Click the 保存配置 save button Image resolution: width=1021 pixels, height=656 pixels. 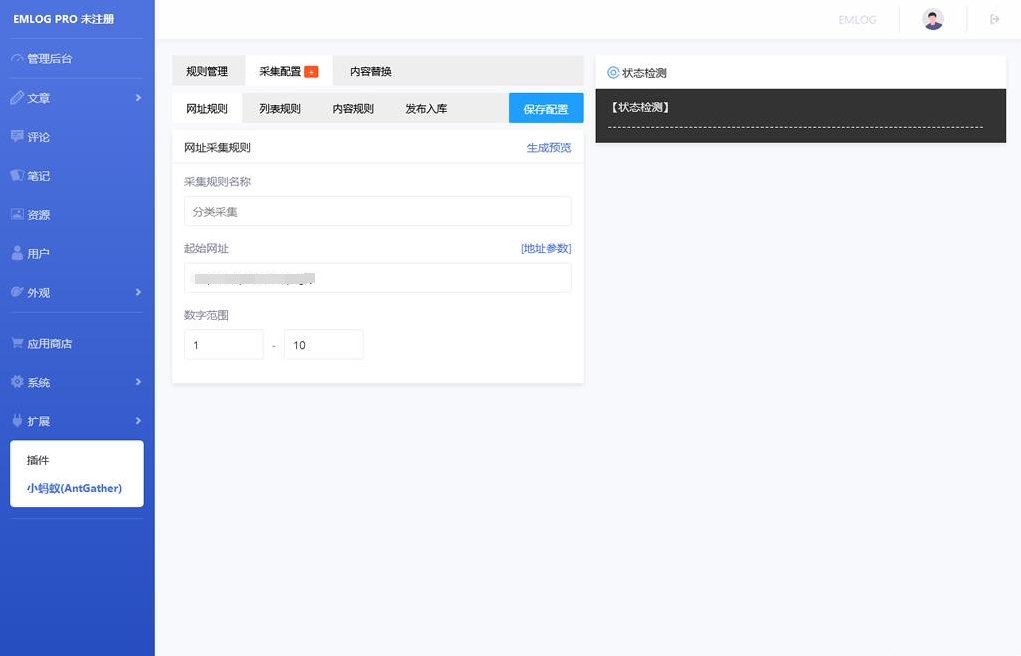[545, 107]
